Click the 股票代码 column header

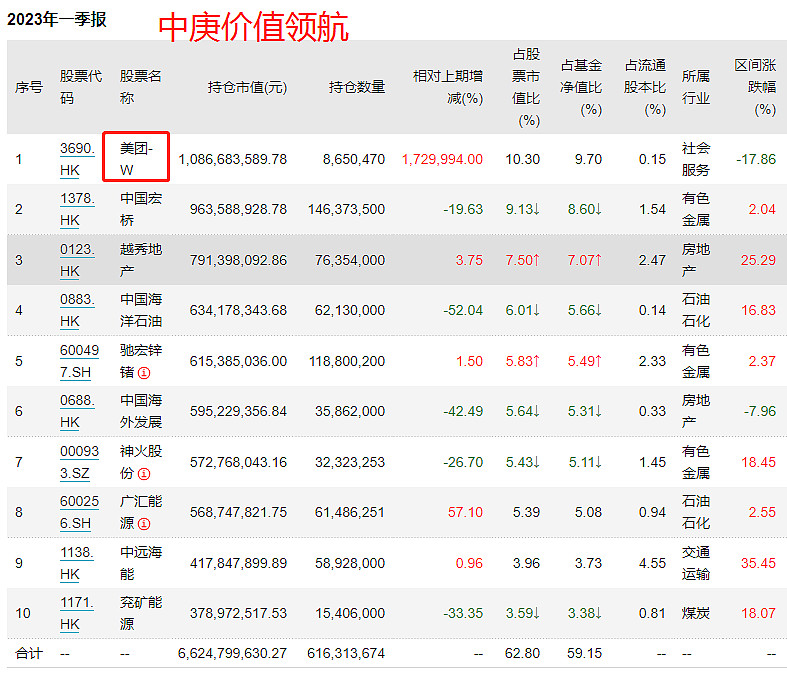tap(81, 87)
